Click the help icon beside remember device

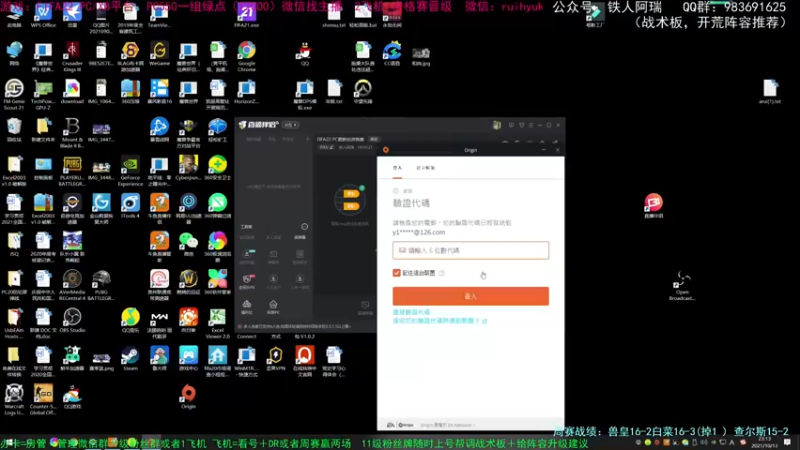[442, 273]
